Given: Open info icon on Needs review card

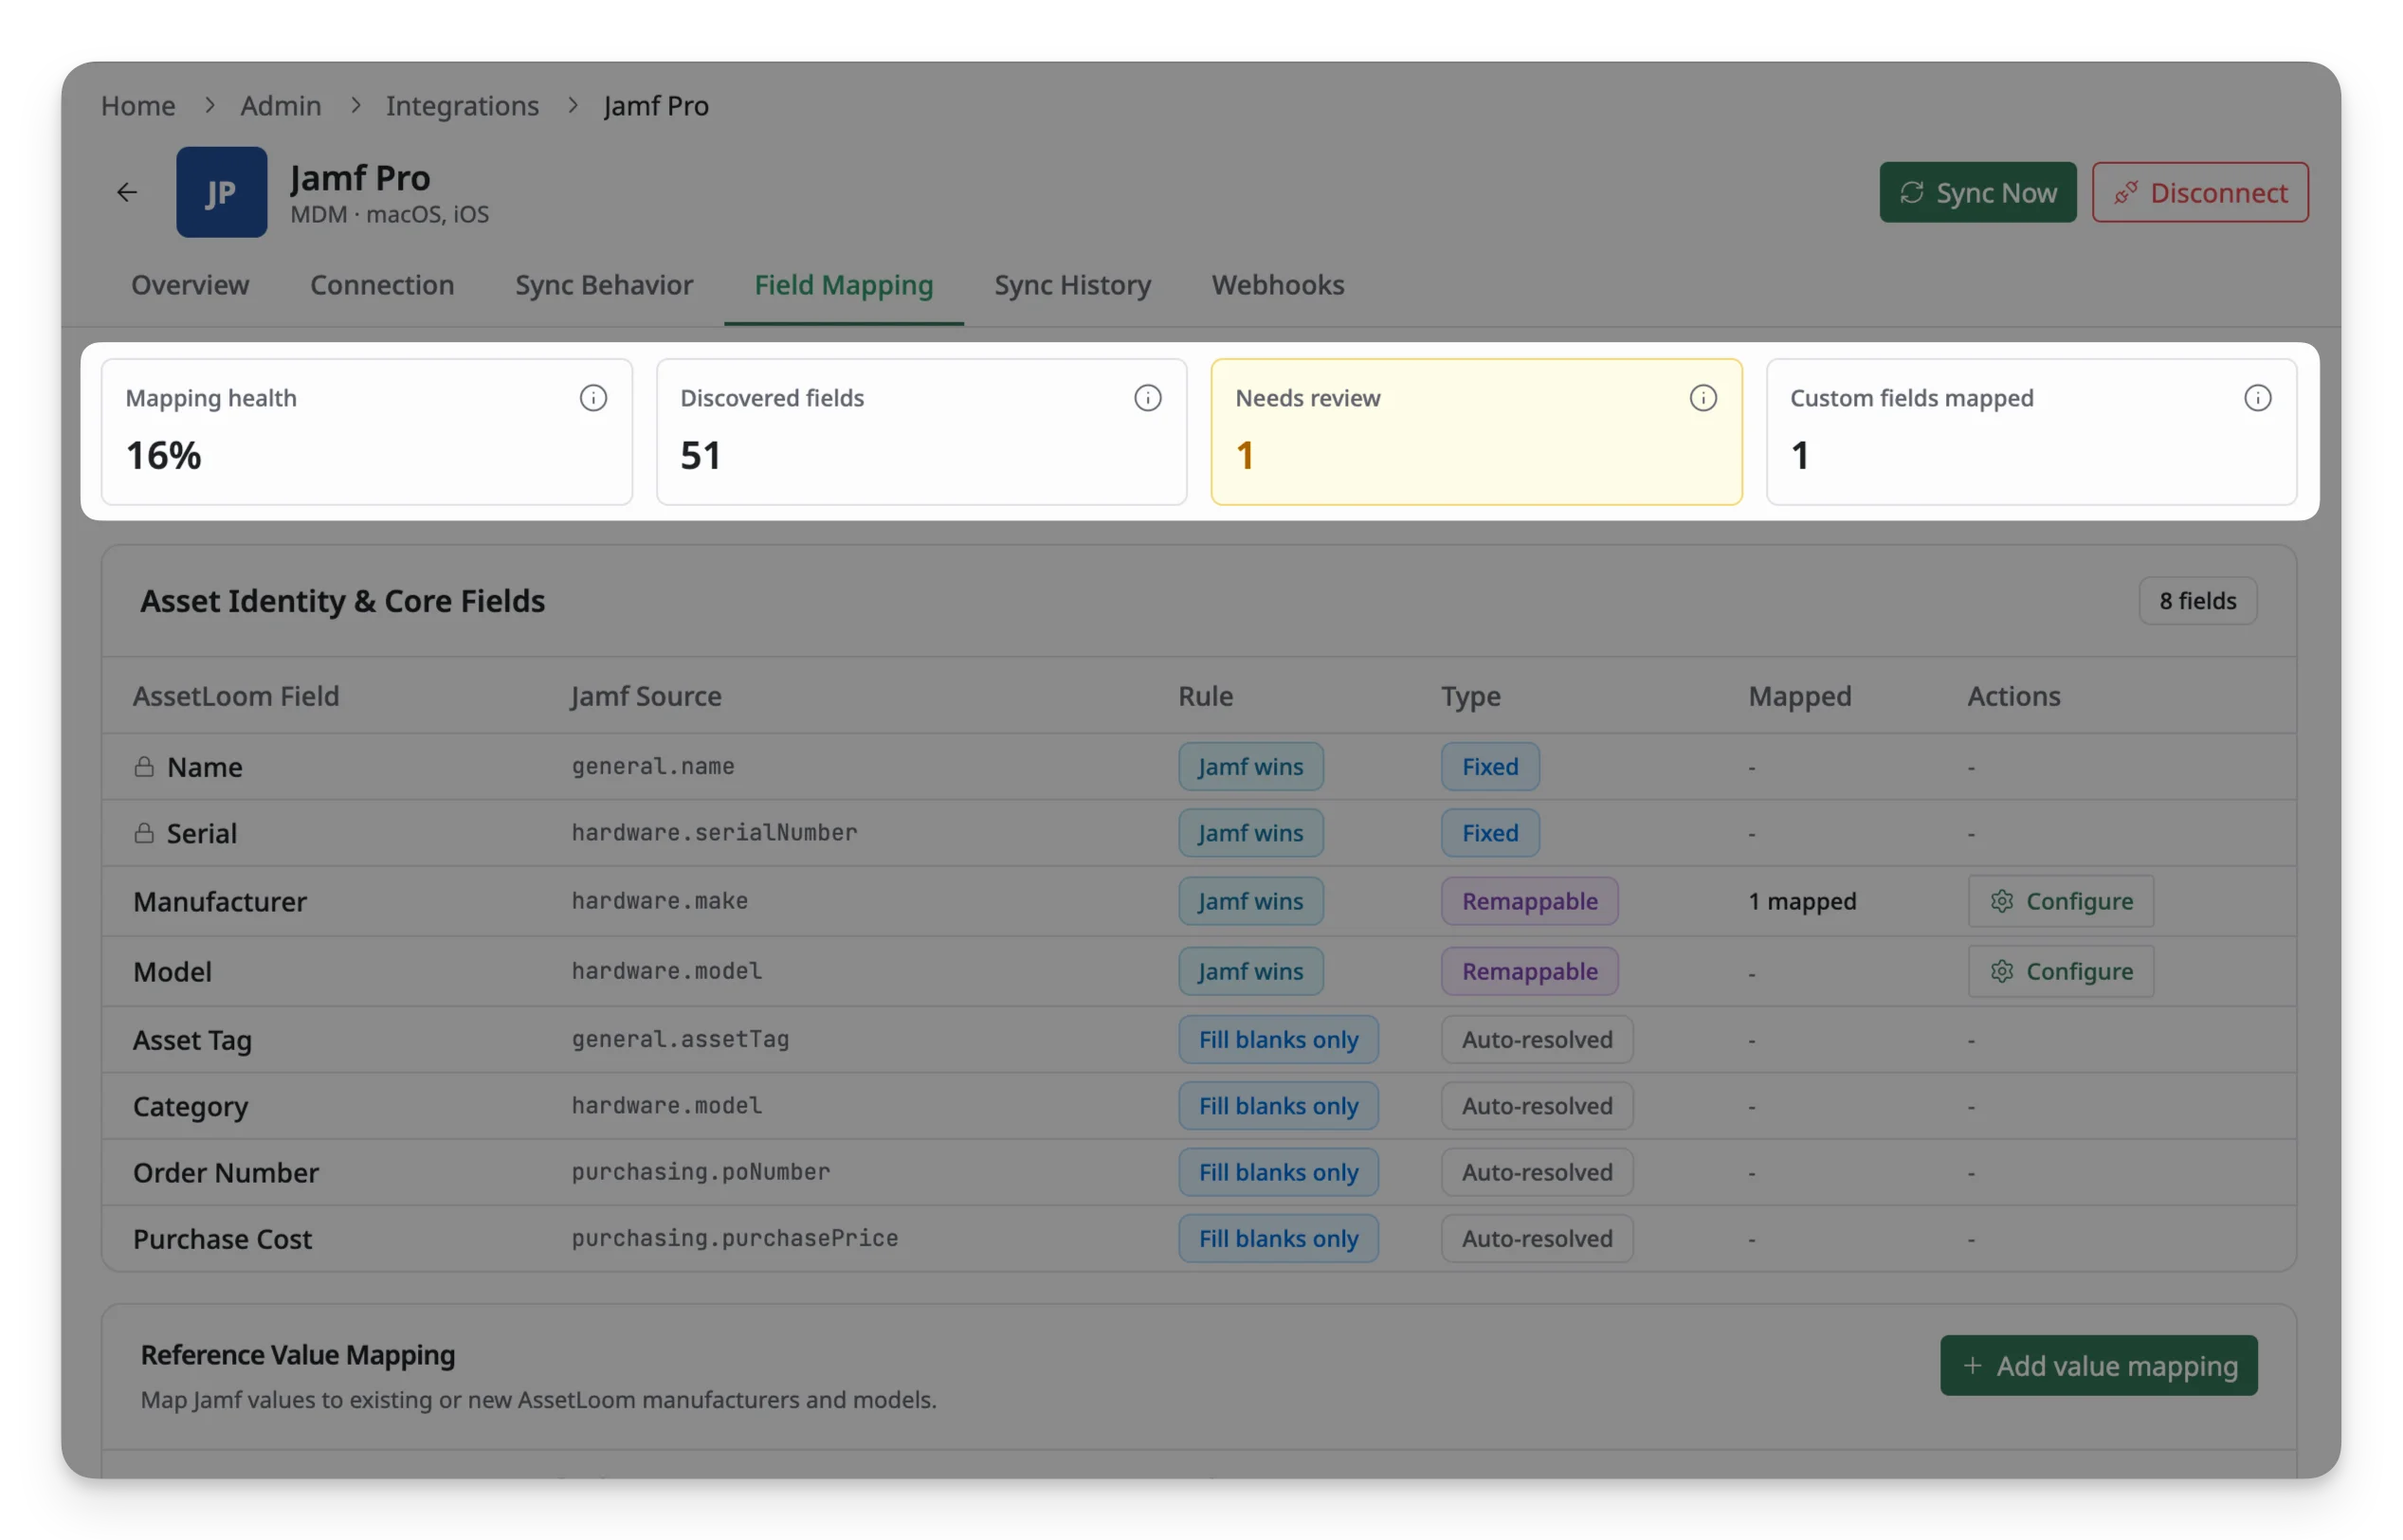Looking at the screenshot, I should click(1702, 398).
